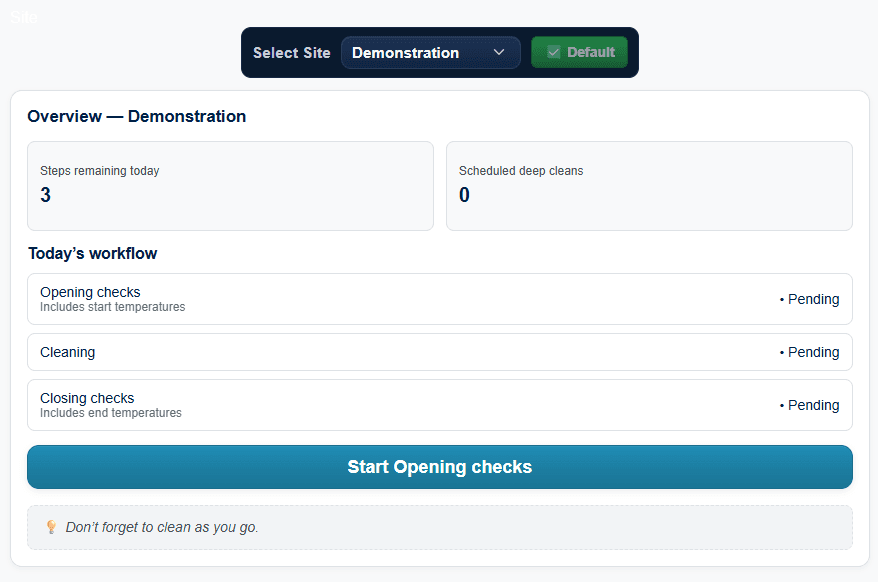
Task: Click the checkmark inside the Default badge
Action: point(552,52)
